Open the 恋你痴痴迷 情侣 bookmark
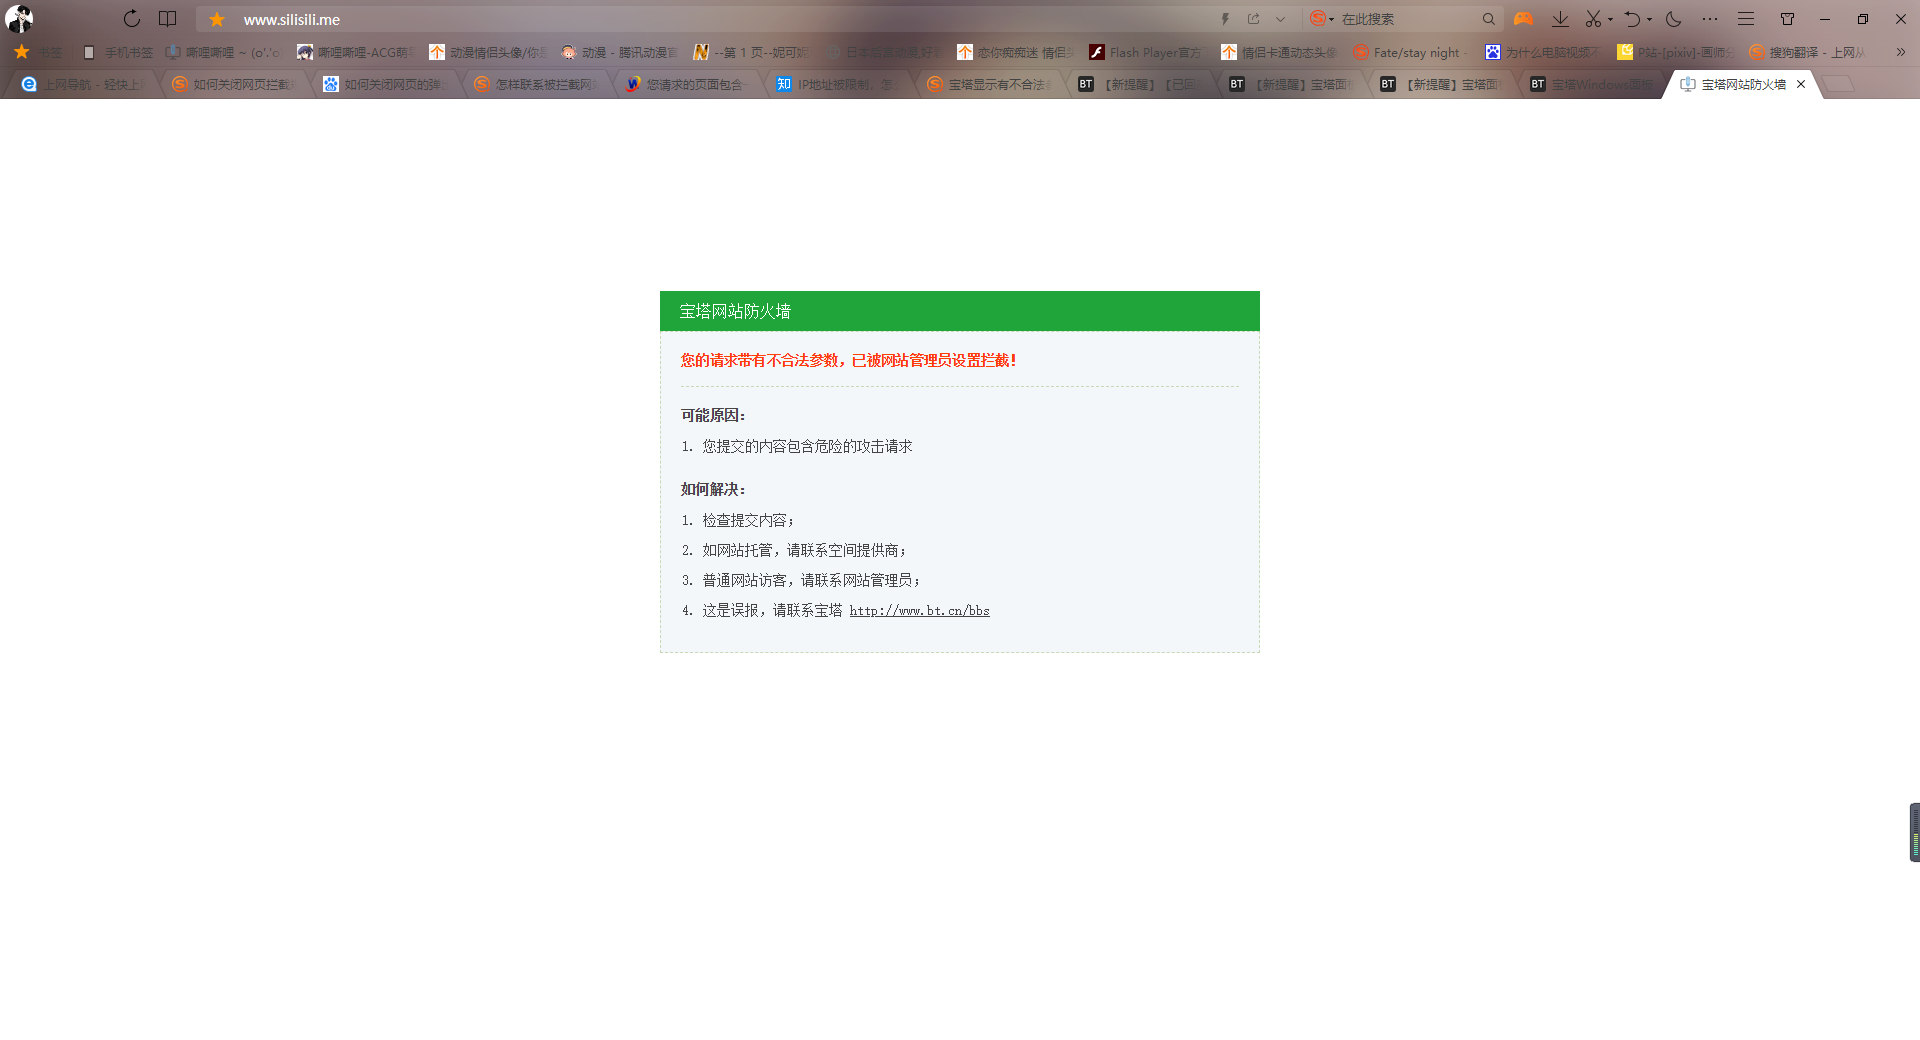This screenshot has width=1920, height=1040. pyautogui.click(x=1016, y=52)
